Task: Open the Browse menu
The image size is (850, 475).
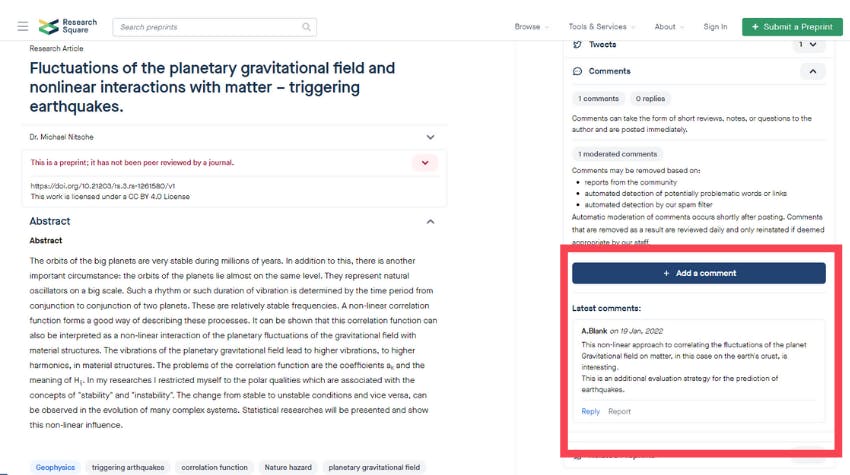Action: 531,27
